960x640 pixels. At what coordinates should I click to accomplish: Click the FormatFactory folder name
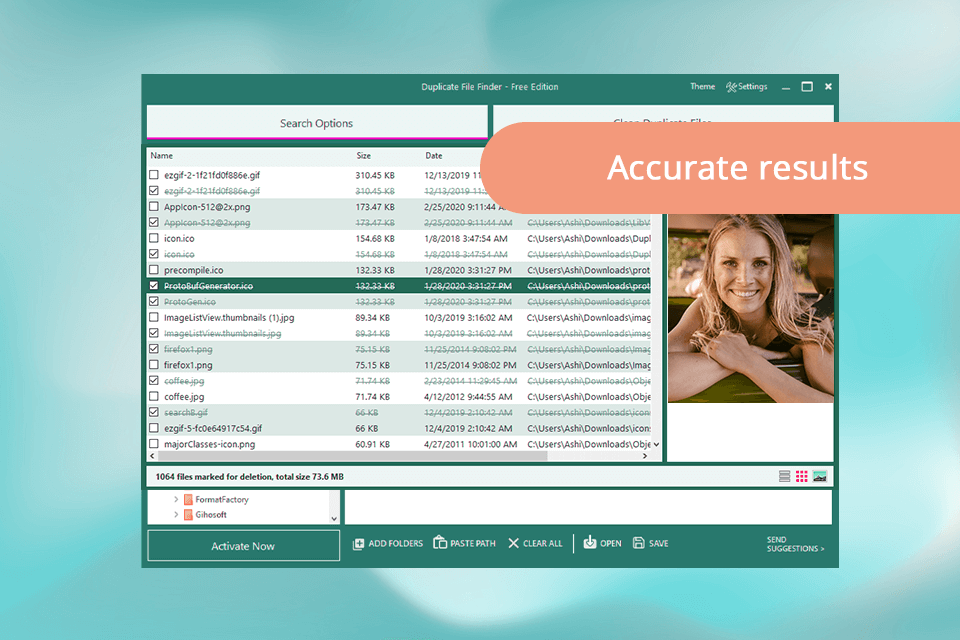[x=222, y=500]
